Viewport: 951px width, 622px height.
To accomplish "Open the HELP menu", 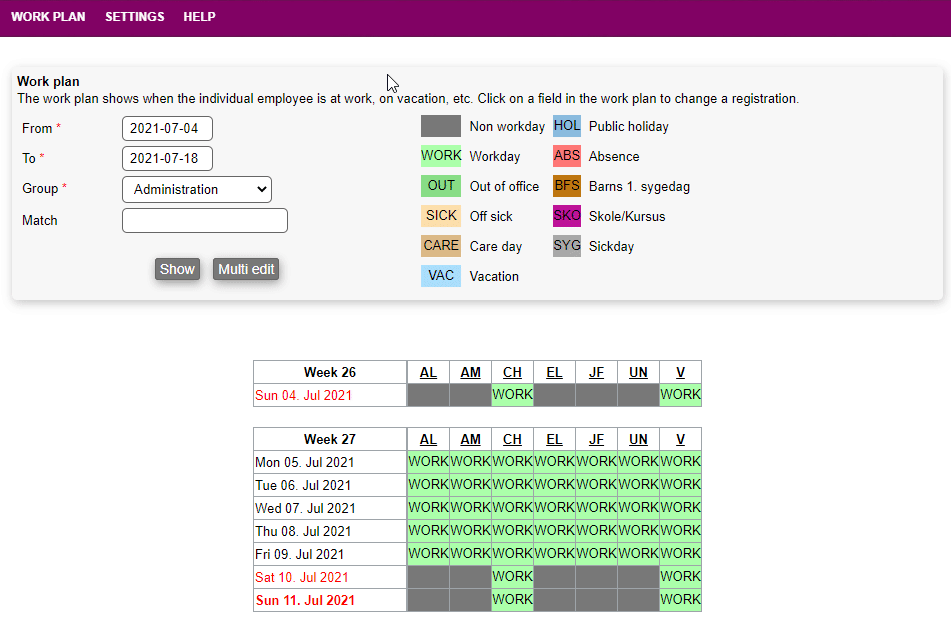I will point(199,17).
